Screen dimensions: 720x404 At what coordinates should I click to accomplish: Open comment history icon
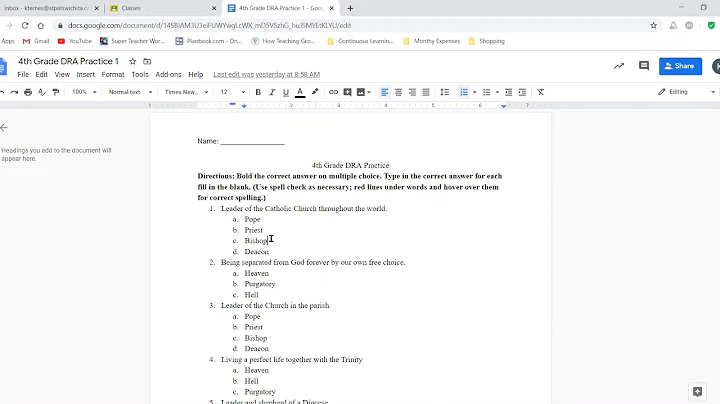click(x=644, y=66)
